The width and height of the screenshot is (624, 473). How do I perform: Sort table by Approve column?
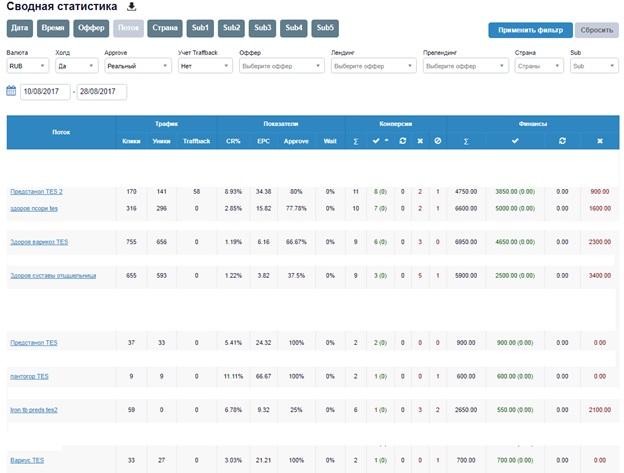click(x=296, y=141)
